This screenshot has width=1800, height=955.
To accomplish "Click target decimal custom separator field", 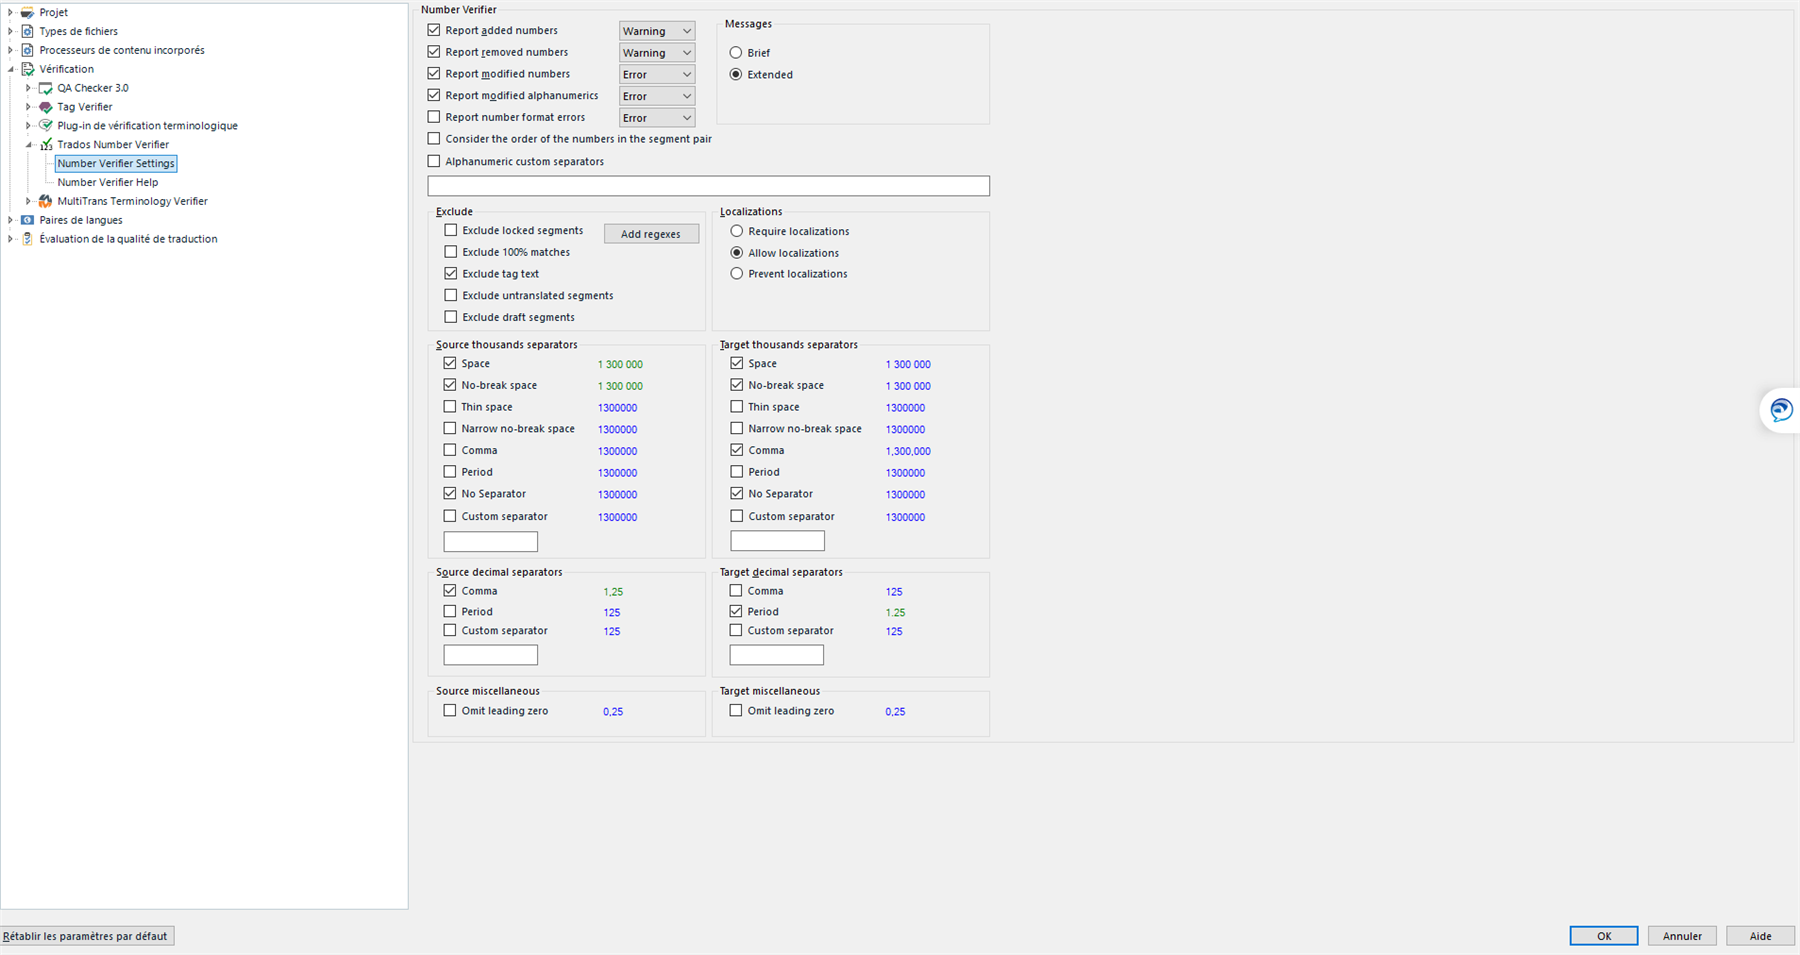I will point(777,655).
